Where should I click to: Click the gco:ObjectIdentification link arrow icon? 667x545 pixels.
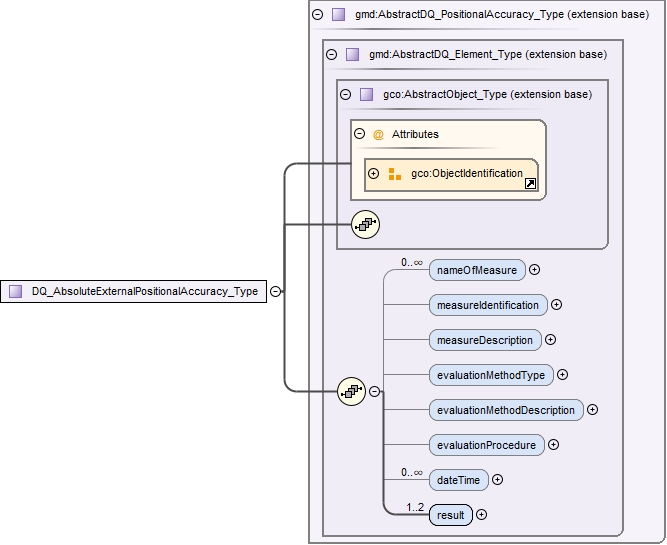coord(530,184)
